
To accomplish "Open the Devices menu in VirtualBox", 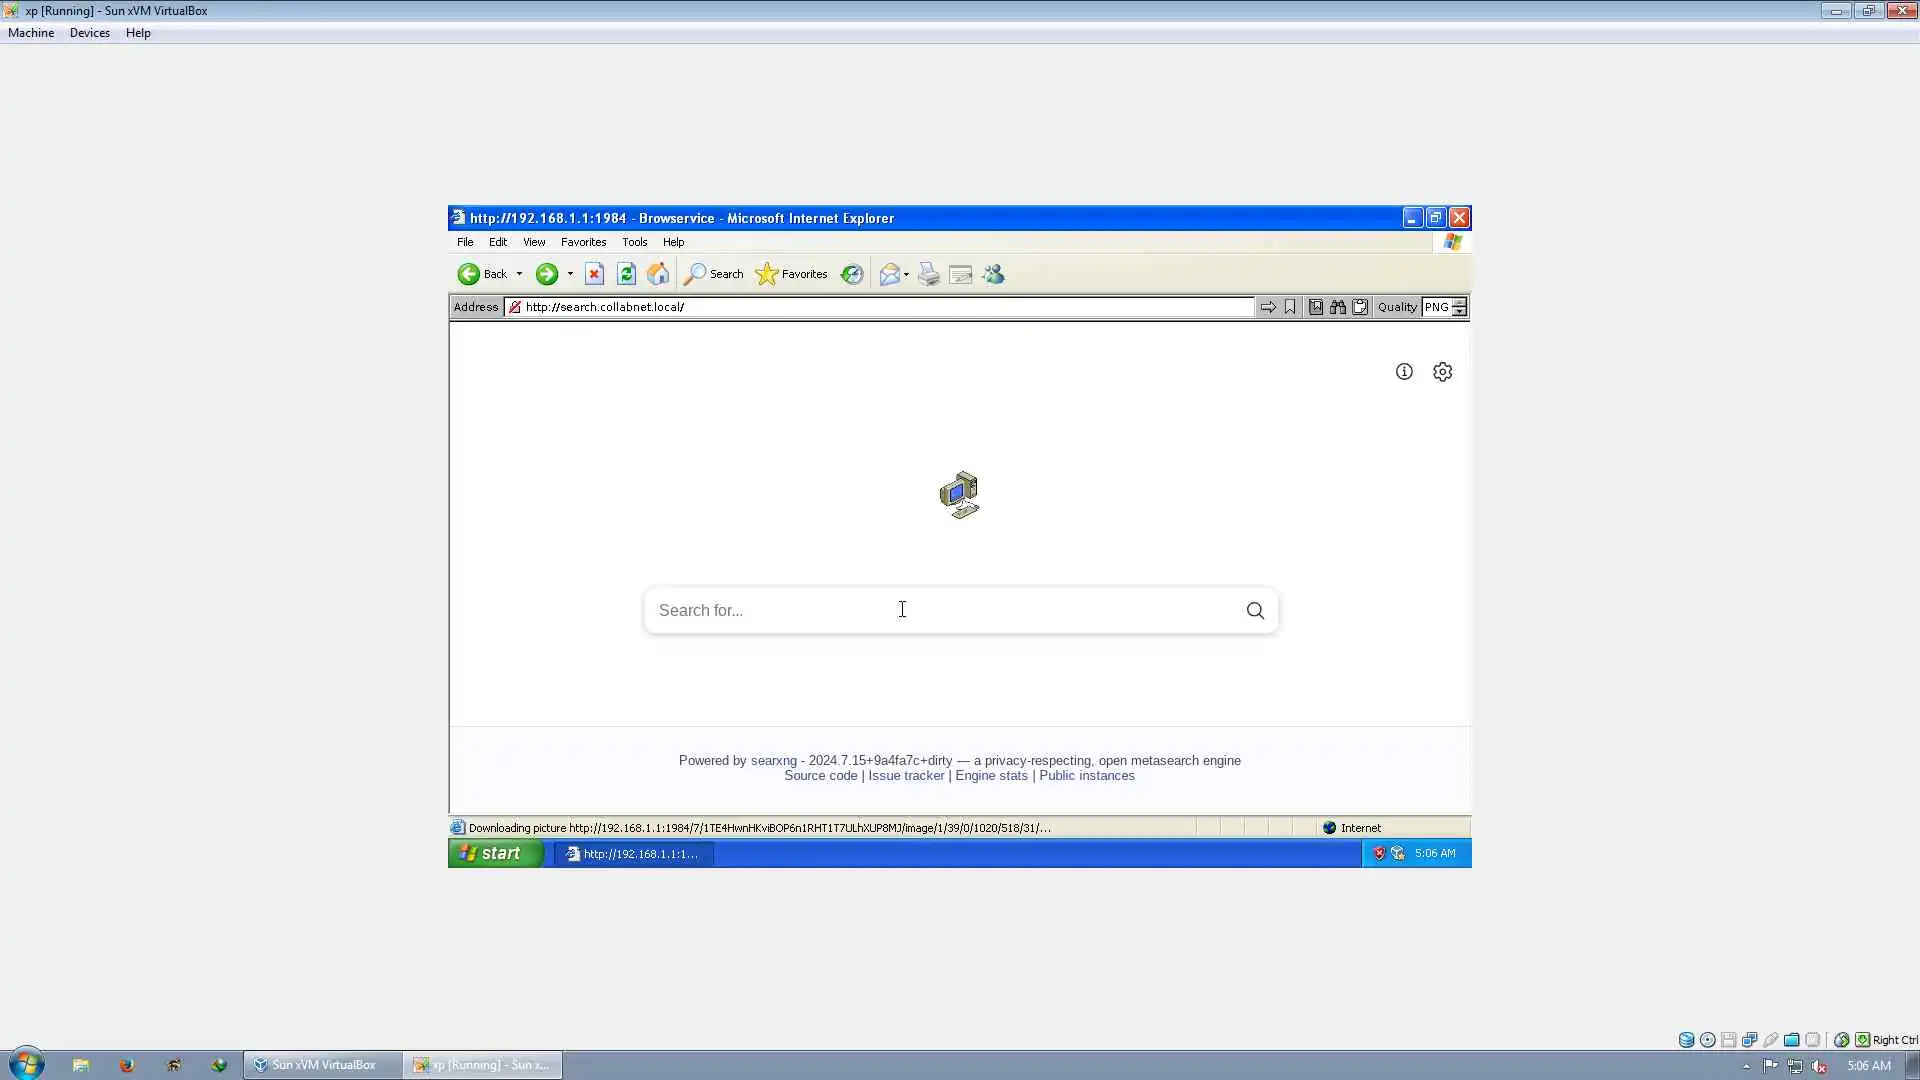I will pos(89,33).
